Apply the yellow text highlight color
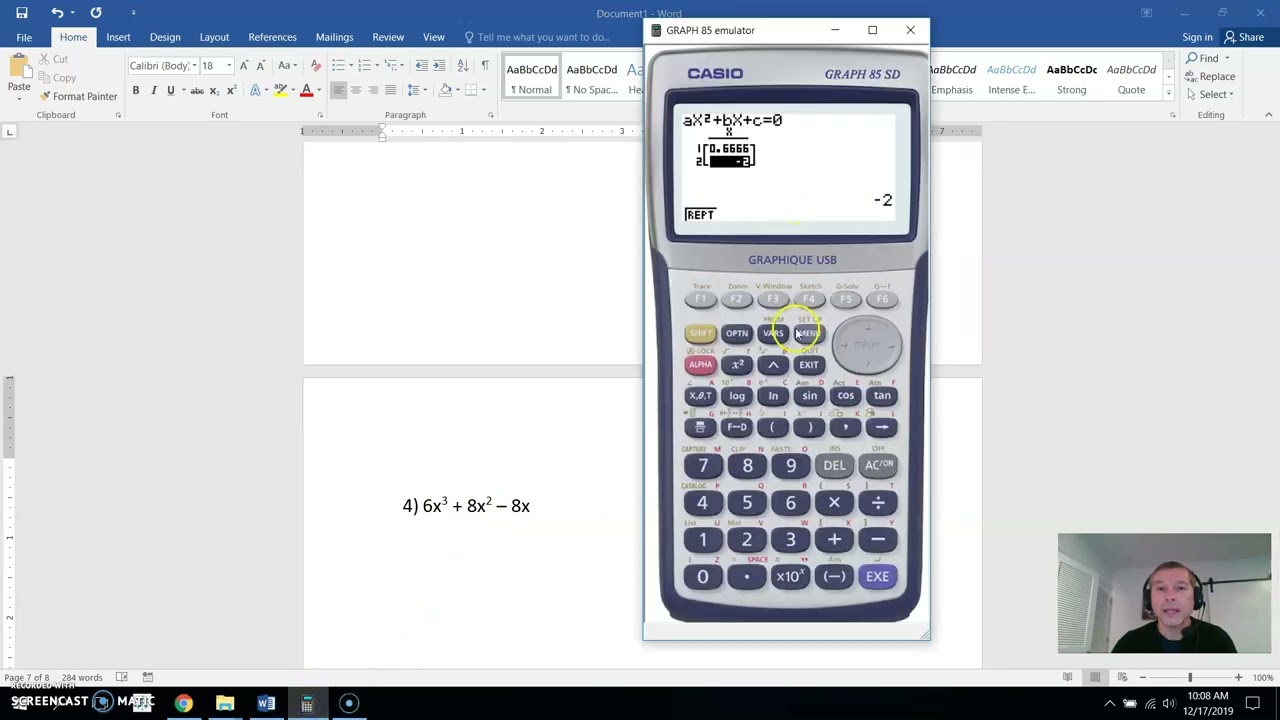 (x=280, y=90)
